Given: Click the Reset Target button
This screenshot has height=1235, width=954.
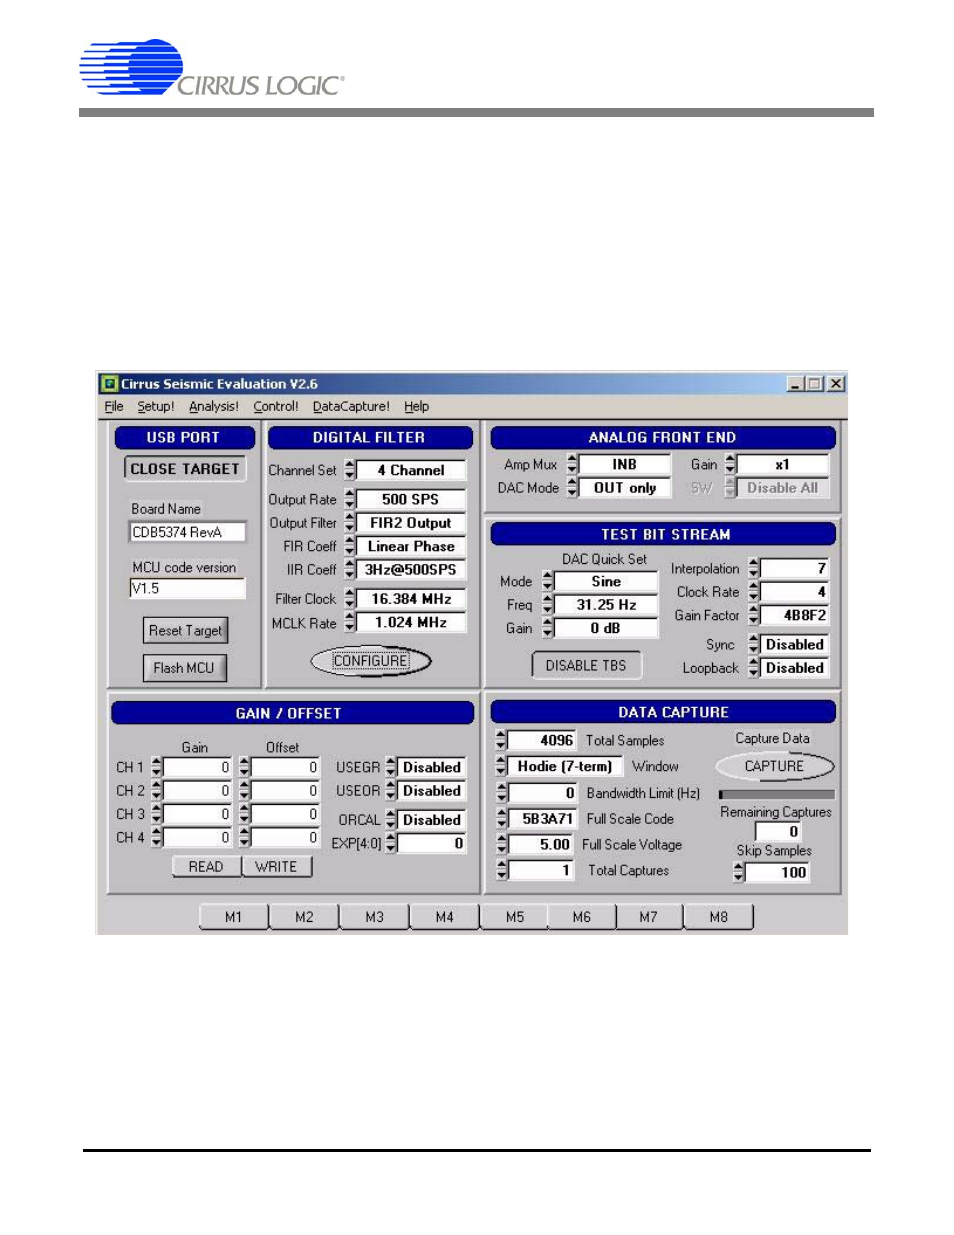Looking at the screenshot, I should (185, 631).
